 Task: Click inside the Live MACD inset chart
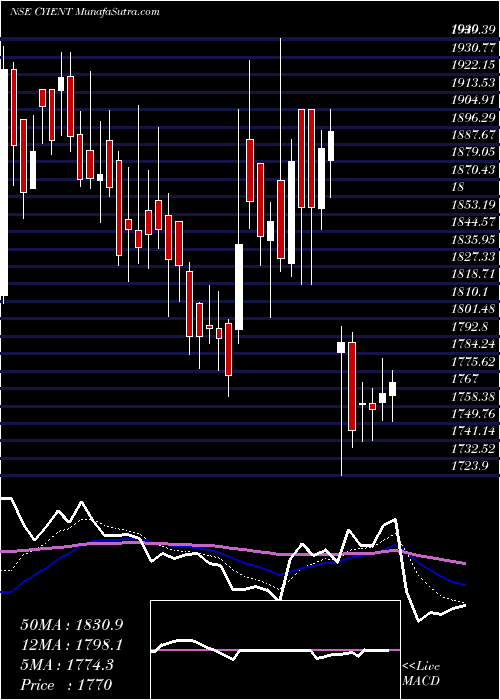[275, 650]
